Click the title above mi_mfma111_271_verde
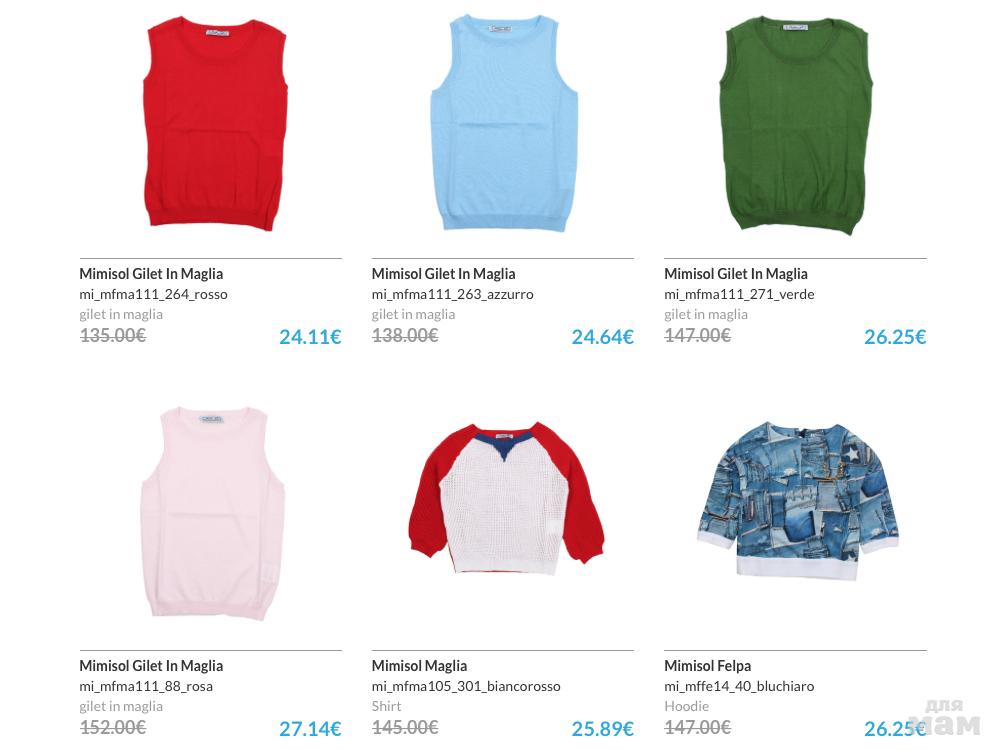996x750 pixels. tap(736, 274)
